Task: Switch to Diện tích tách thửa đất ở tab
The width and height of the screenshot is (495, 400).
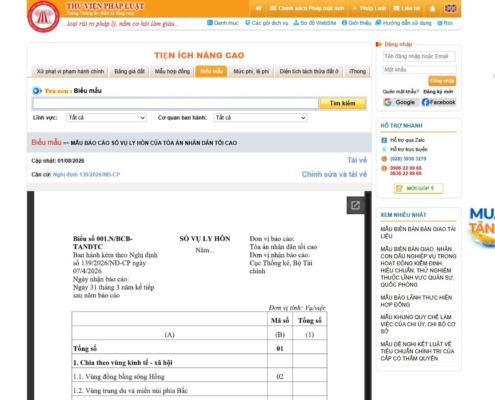Action: (309, 71)
